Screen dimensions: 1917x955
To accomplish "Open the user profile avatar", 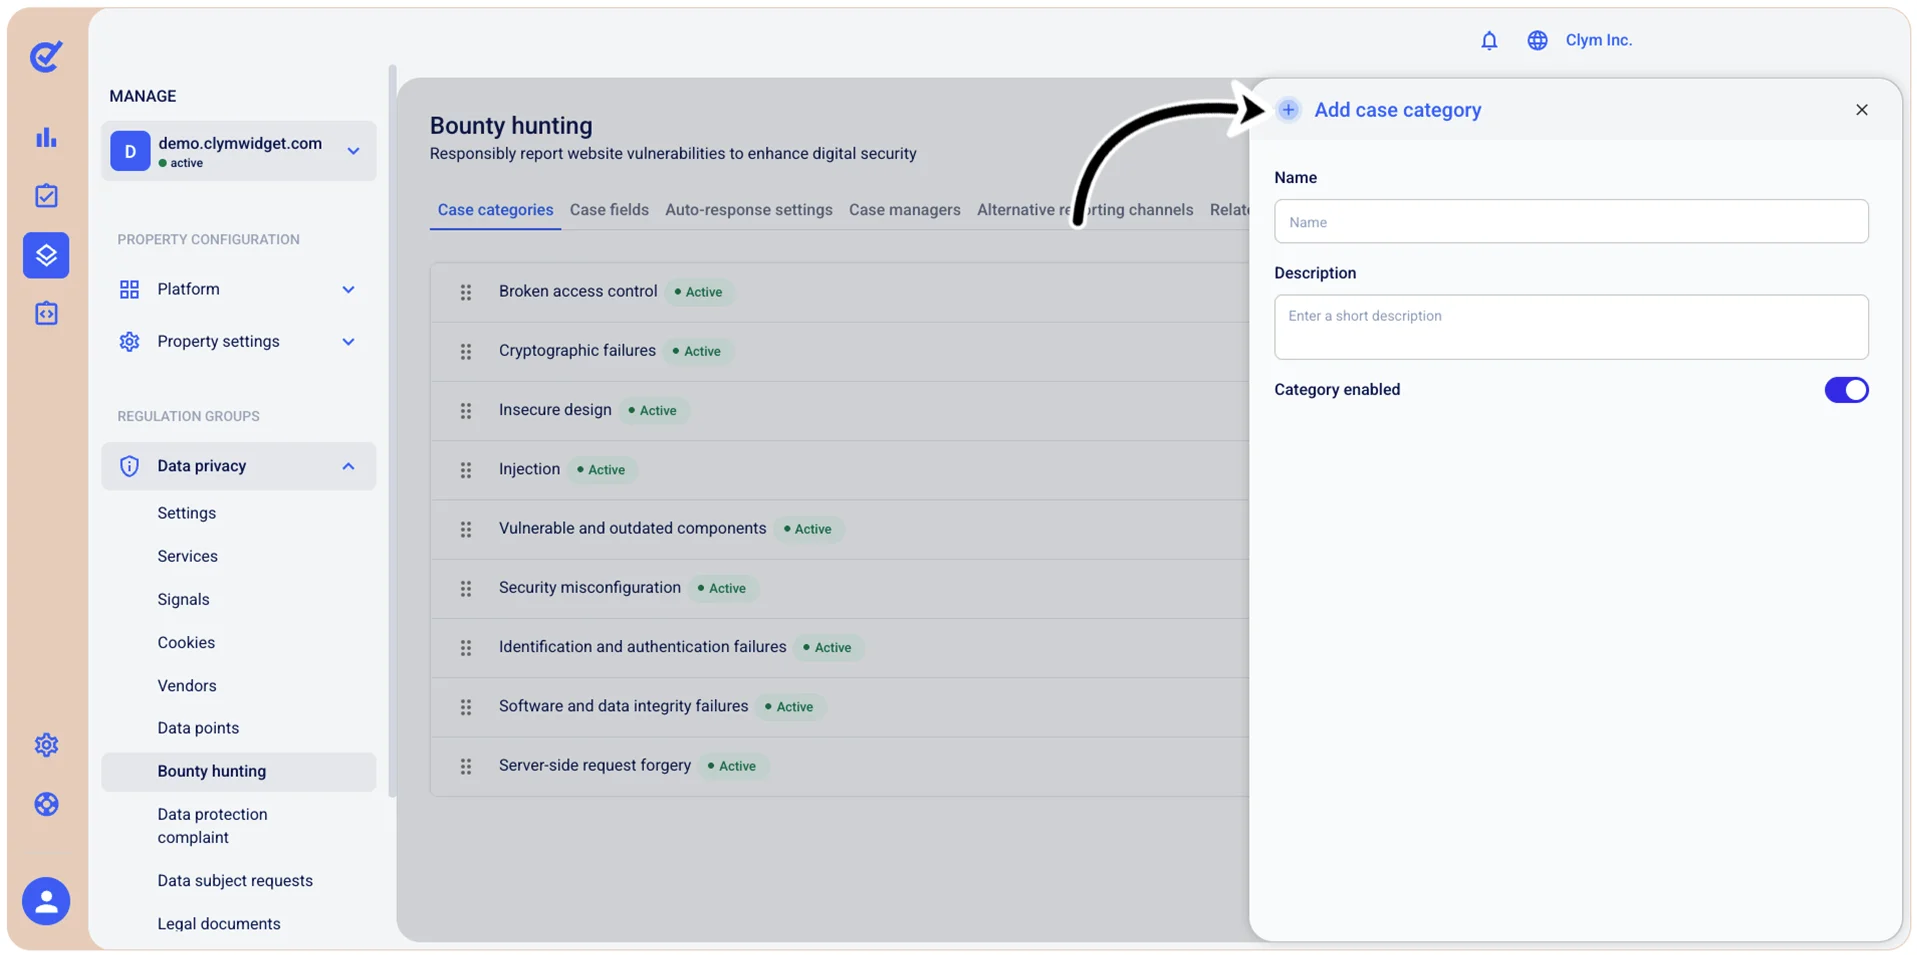I will [x=46, y=901].
